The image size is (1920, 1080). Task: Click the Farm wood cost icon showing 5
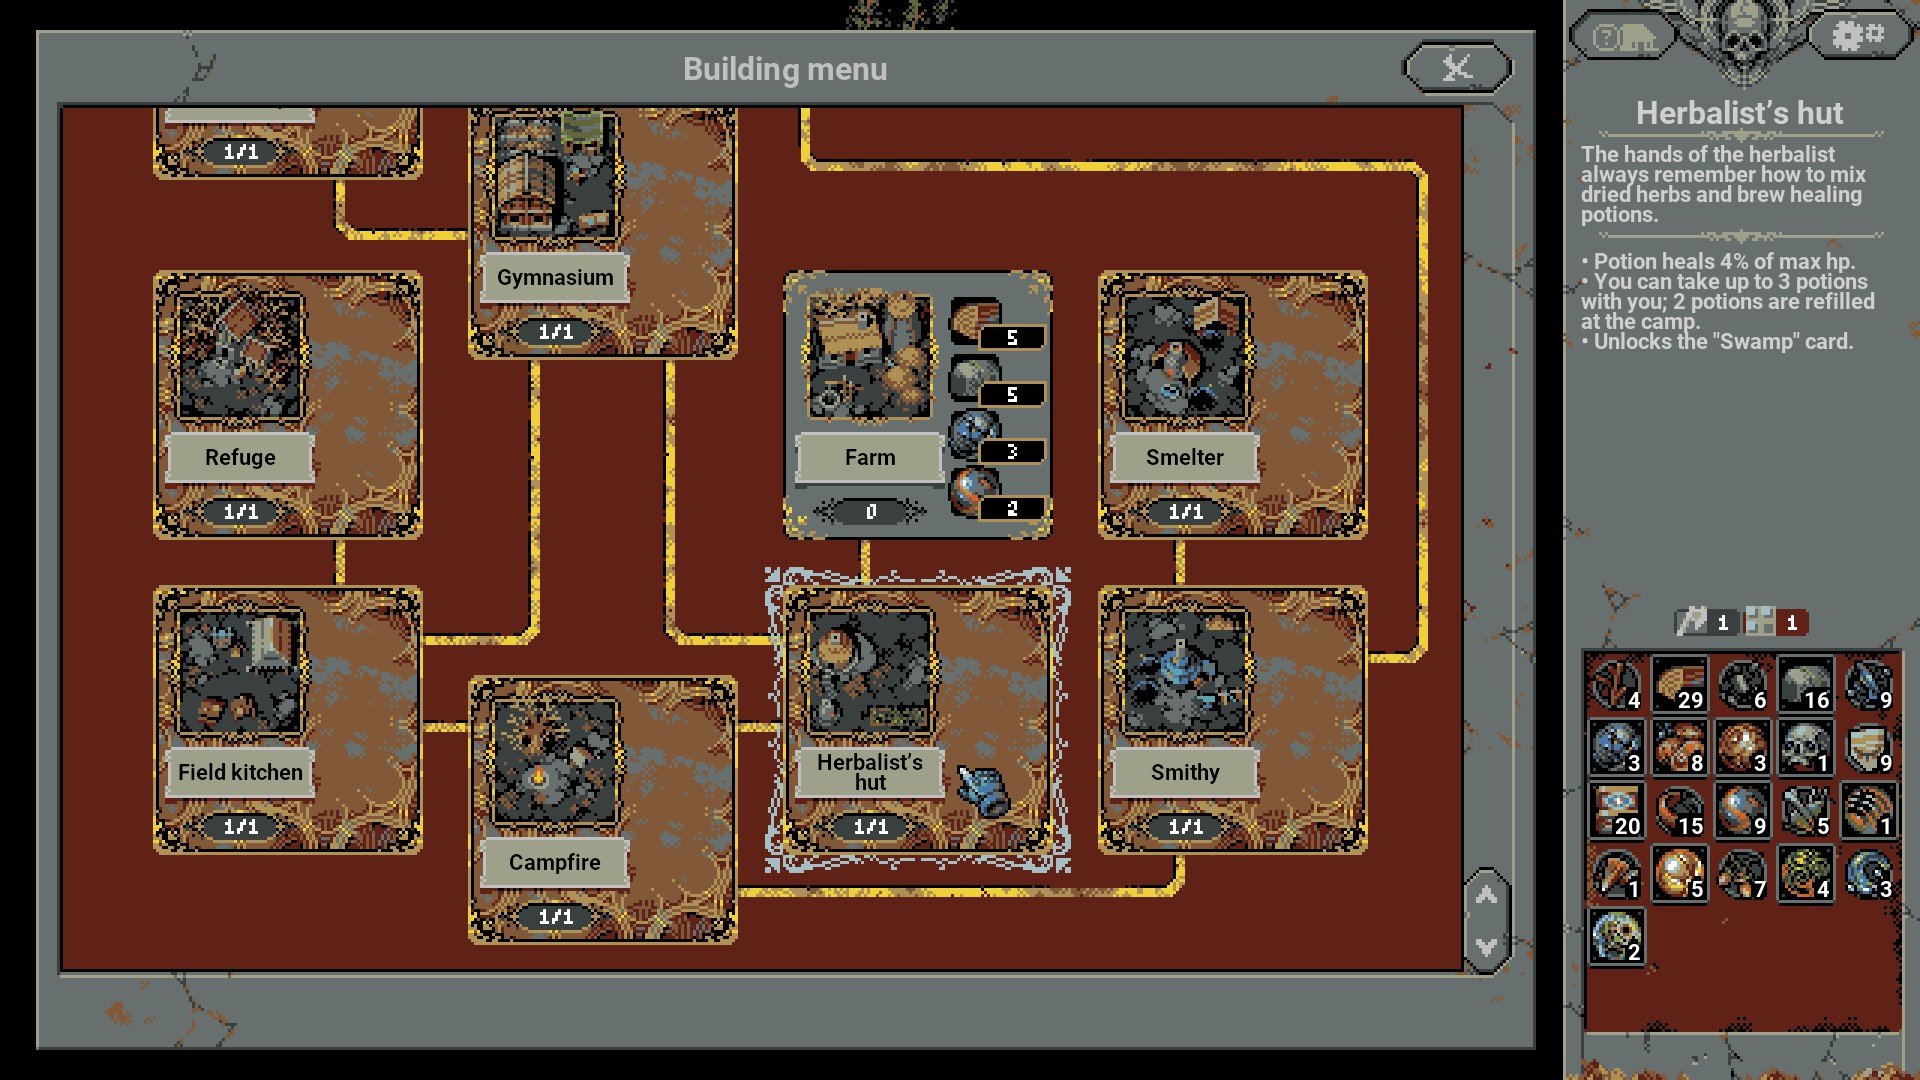tap(996, 325)
